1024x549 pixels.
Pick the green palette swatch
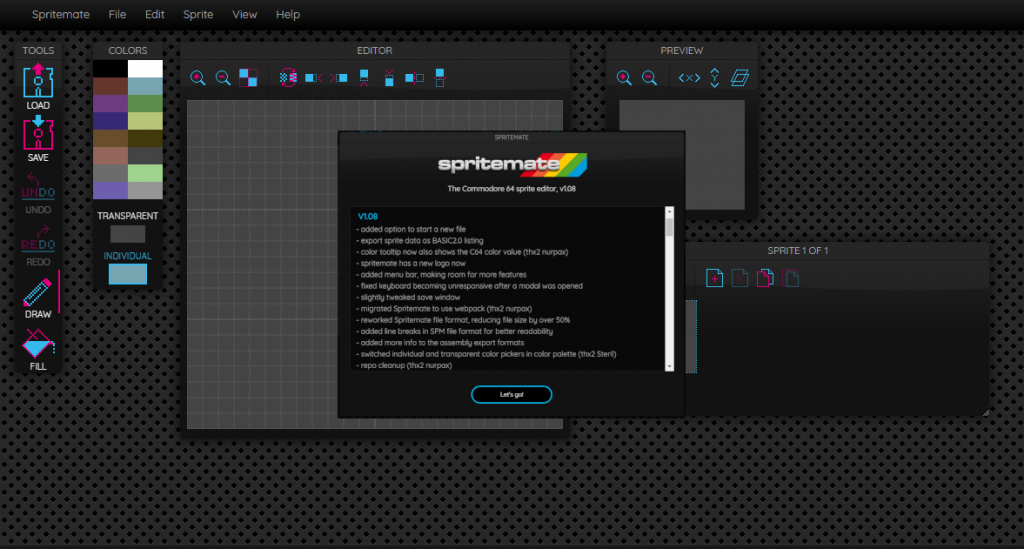click(145, 104)
